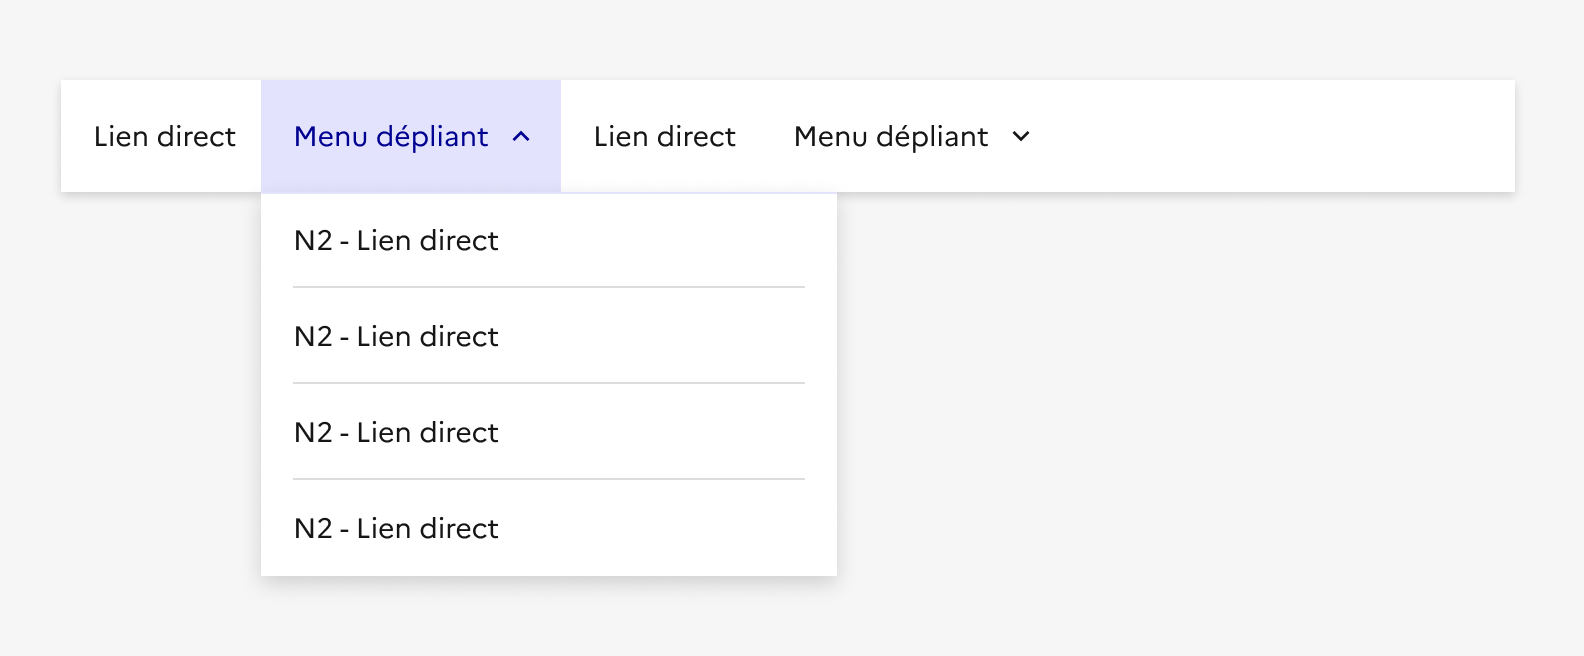The image size is (1584, 656).
Task: Click divider line above the last submenu item
Action: click(x=548, y=479)
